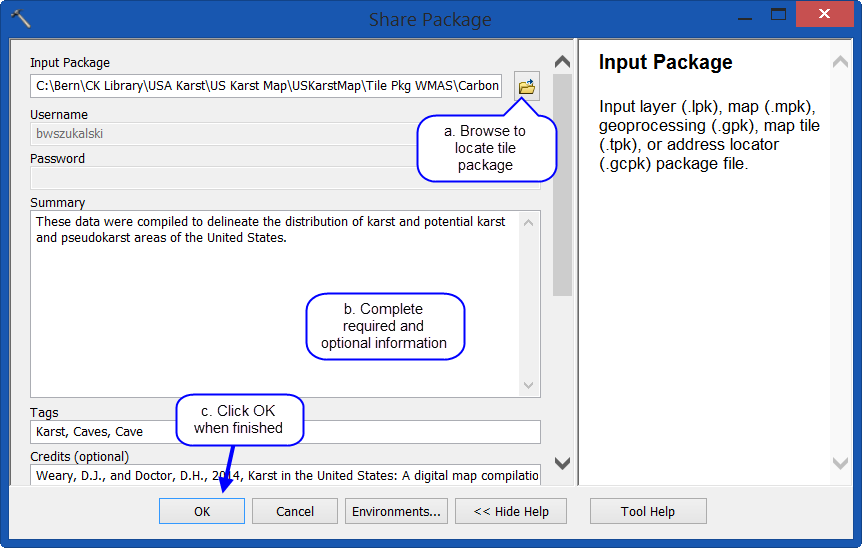Open Tool Help
The width and height of the screenshot is (862, 548).
point(648,511)
